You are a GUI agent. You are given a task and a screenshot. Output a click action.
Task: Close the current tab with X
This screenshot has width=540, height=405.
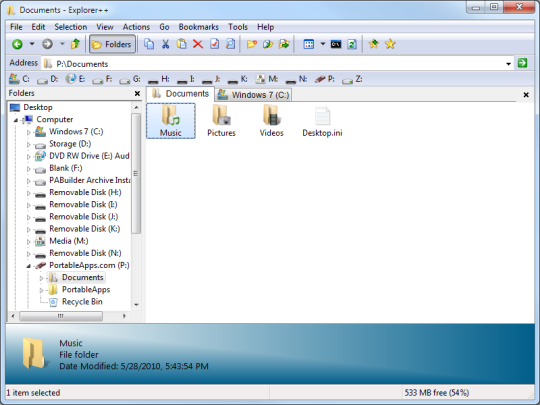[x=526, y=95]
